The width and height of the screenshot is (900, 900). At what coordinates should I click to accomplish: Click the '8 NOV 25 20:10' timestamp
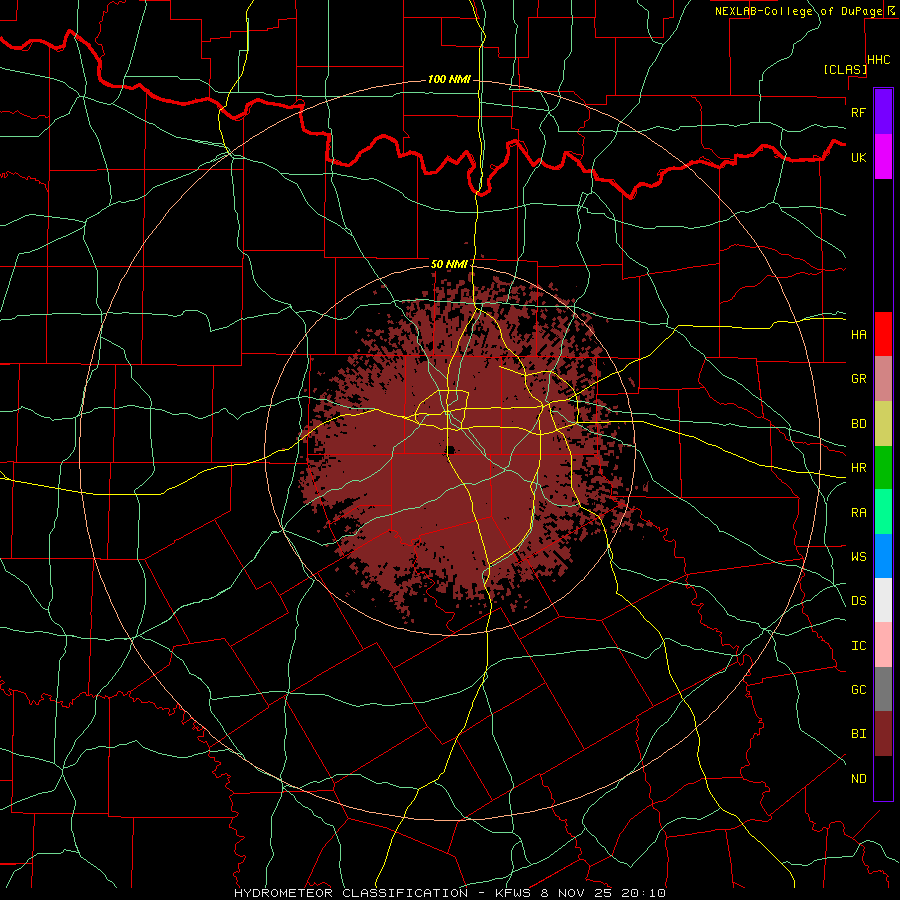[603, 893]
